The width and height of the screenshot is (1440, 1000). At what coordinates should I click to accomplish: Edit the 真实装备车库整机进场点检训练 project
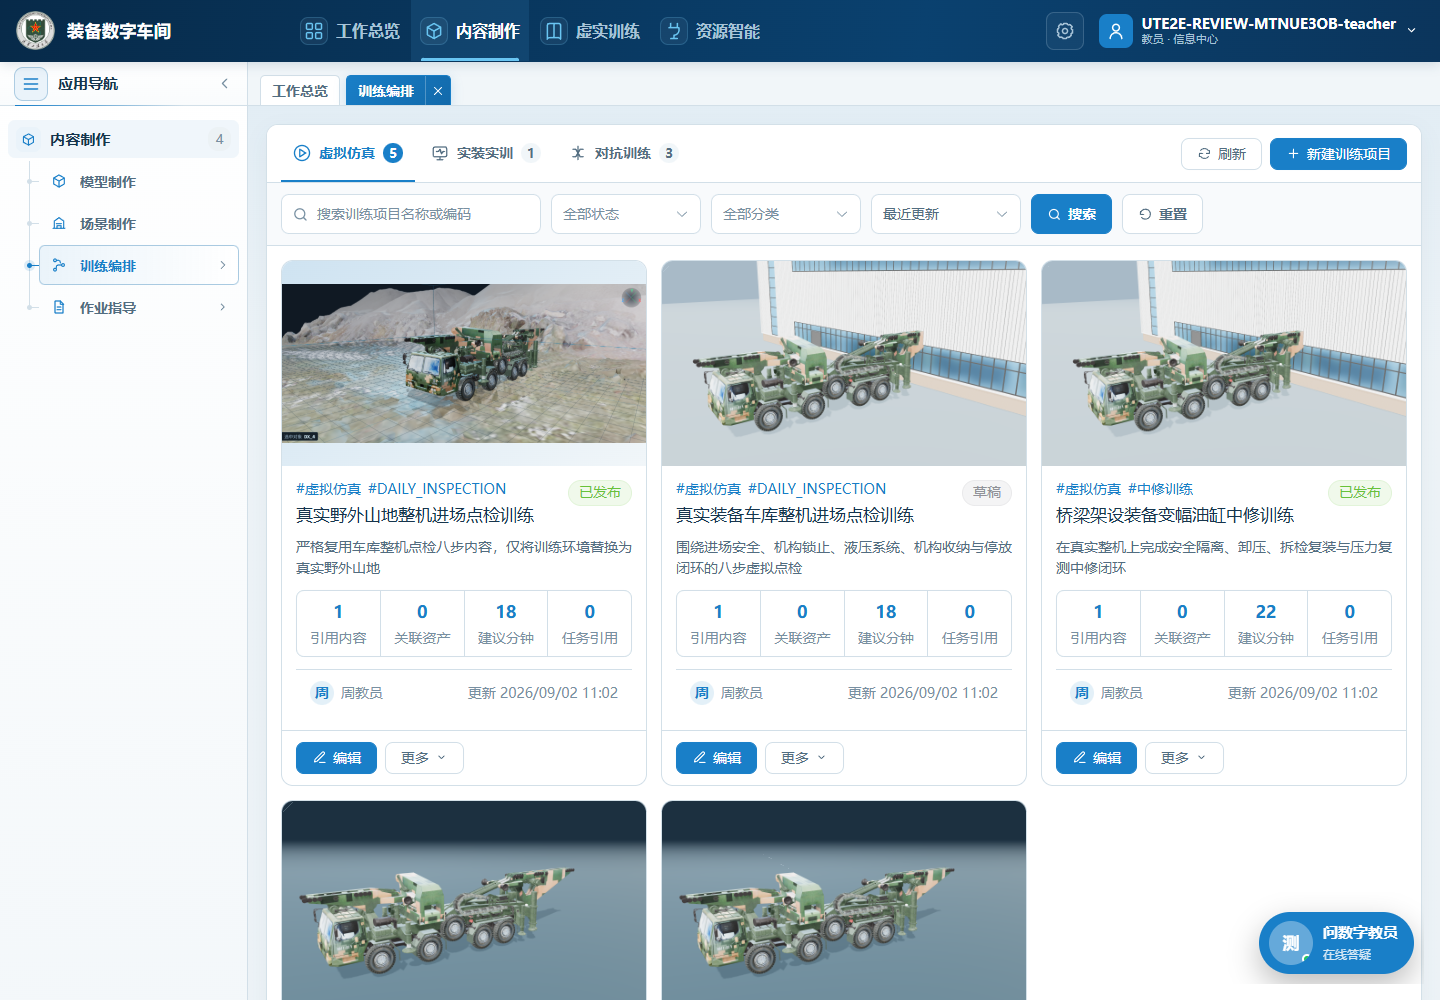click(x=716, y=758)
